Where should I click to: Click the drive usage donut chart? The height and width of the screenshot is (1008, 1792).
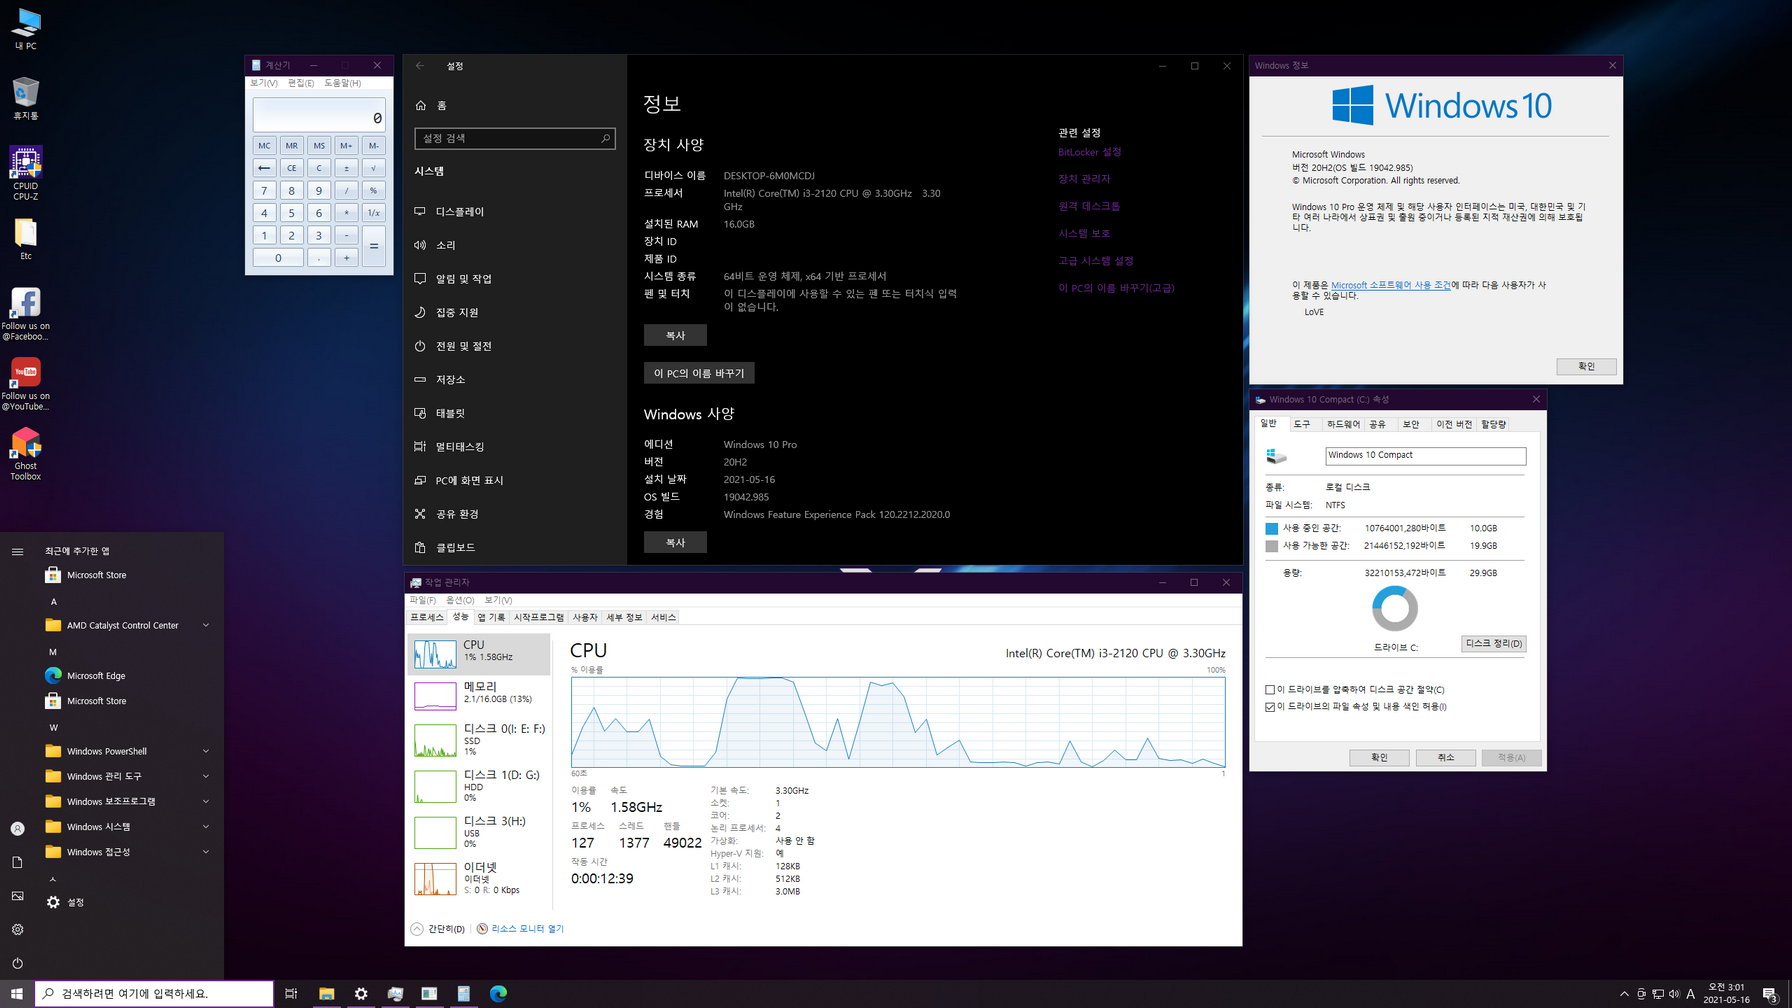coord(1394,608)
